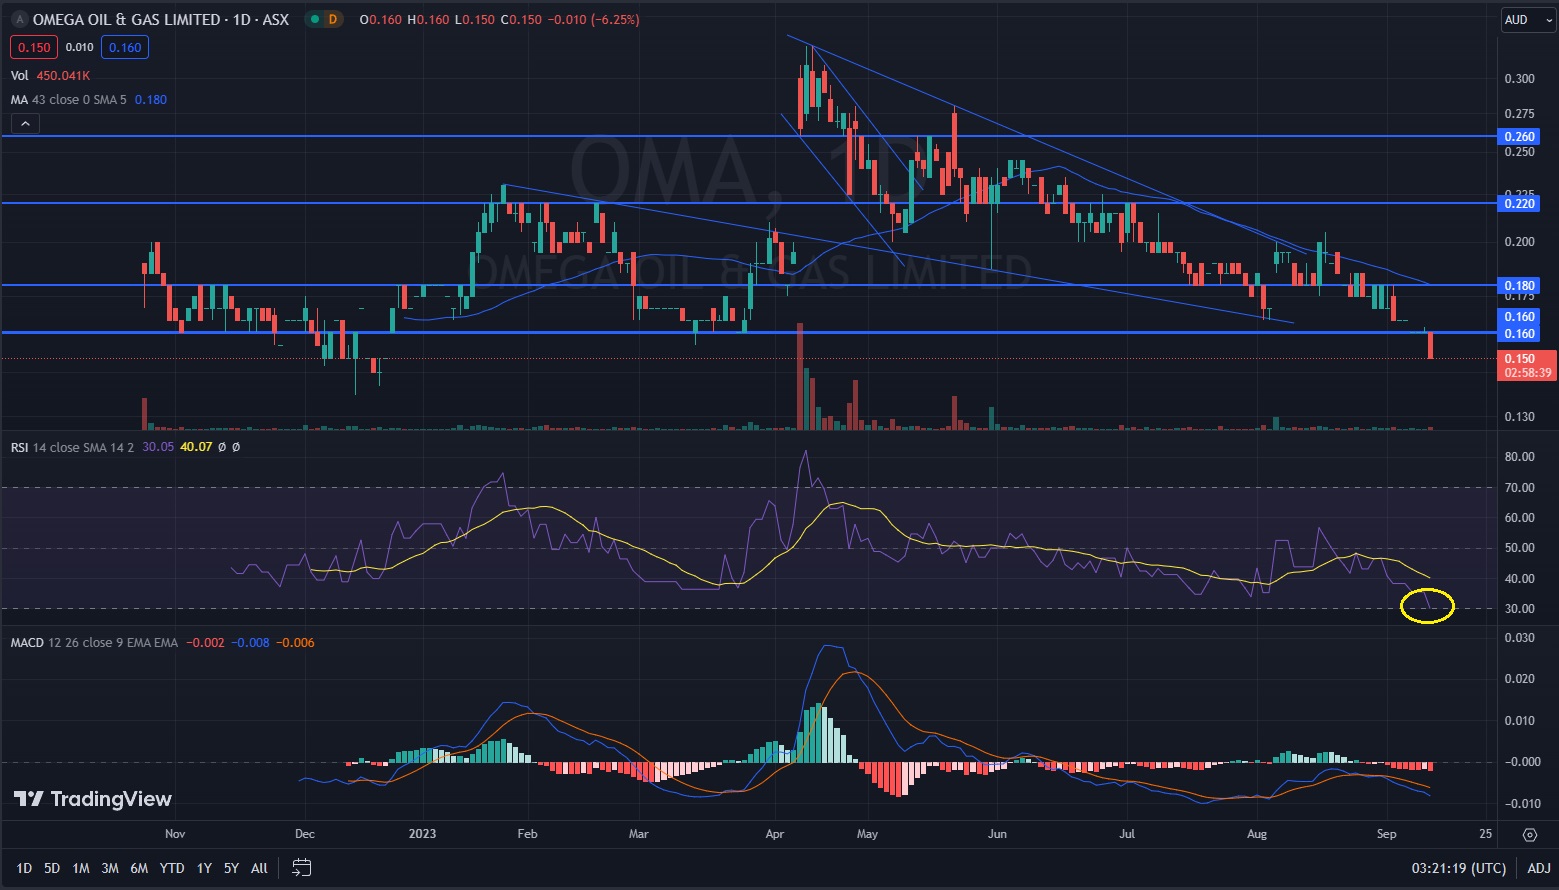Select the 3M time range
Viewport: 1559px width, 890px height.
[x=110, y=868]
